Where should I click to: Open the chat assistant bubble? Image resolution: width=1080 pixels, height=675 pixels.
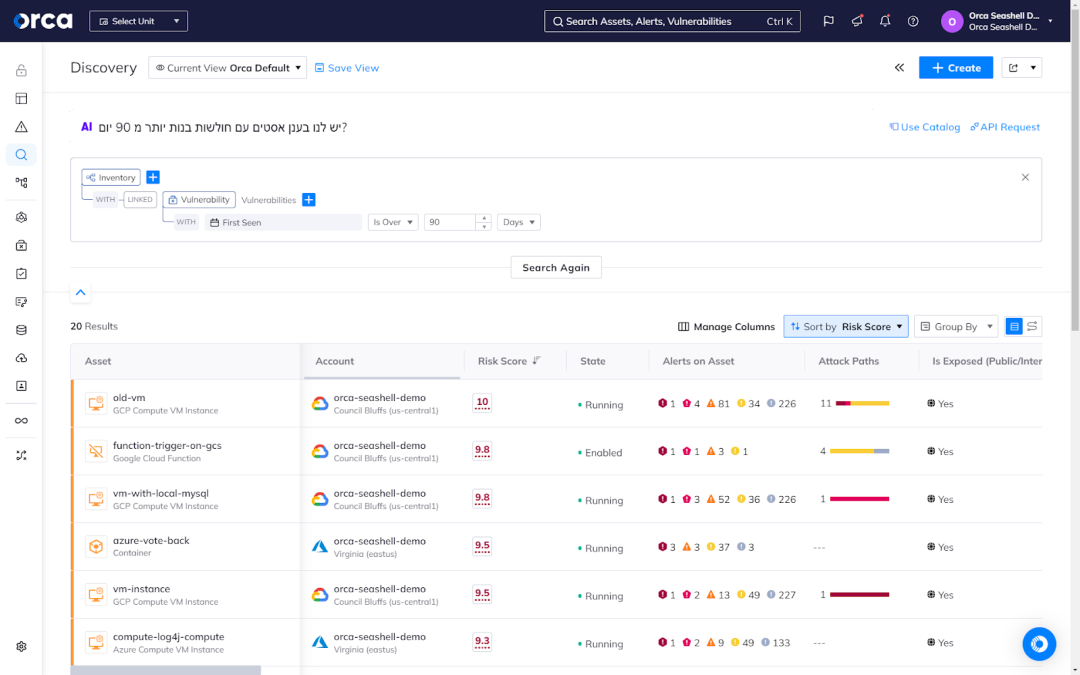click(x=1039, y=644)
